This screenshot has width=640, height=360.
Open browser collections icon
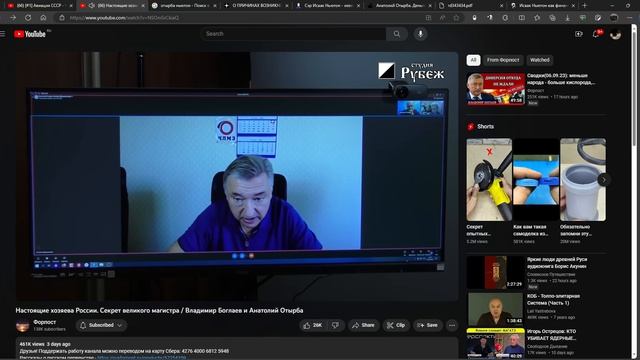(552, 18)
